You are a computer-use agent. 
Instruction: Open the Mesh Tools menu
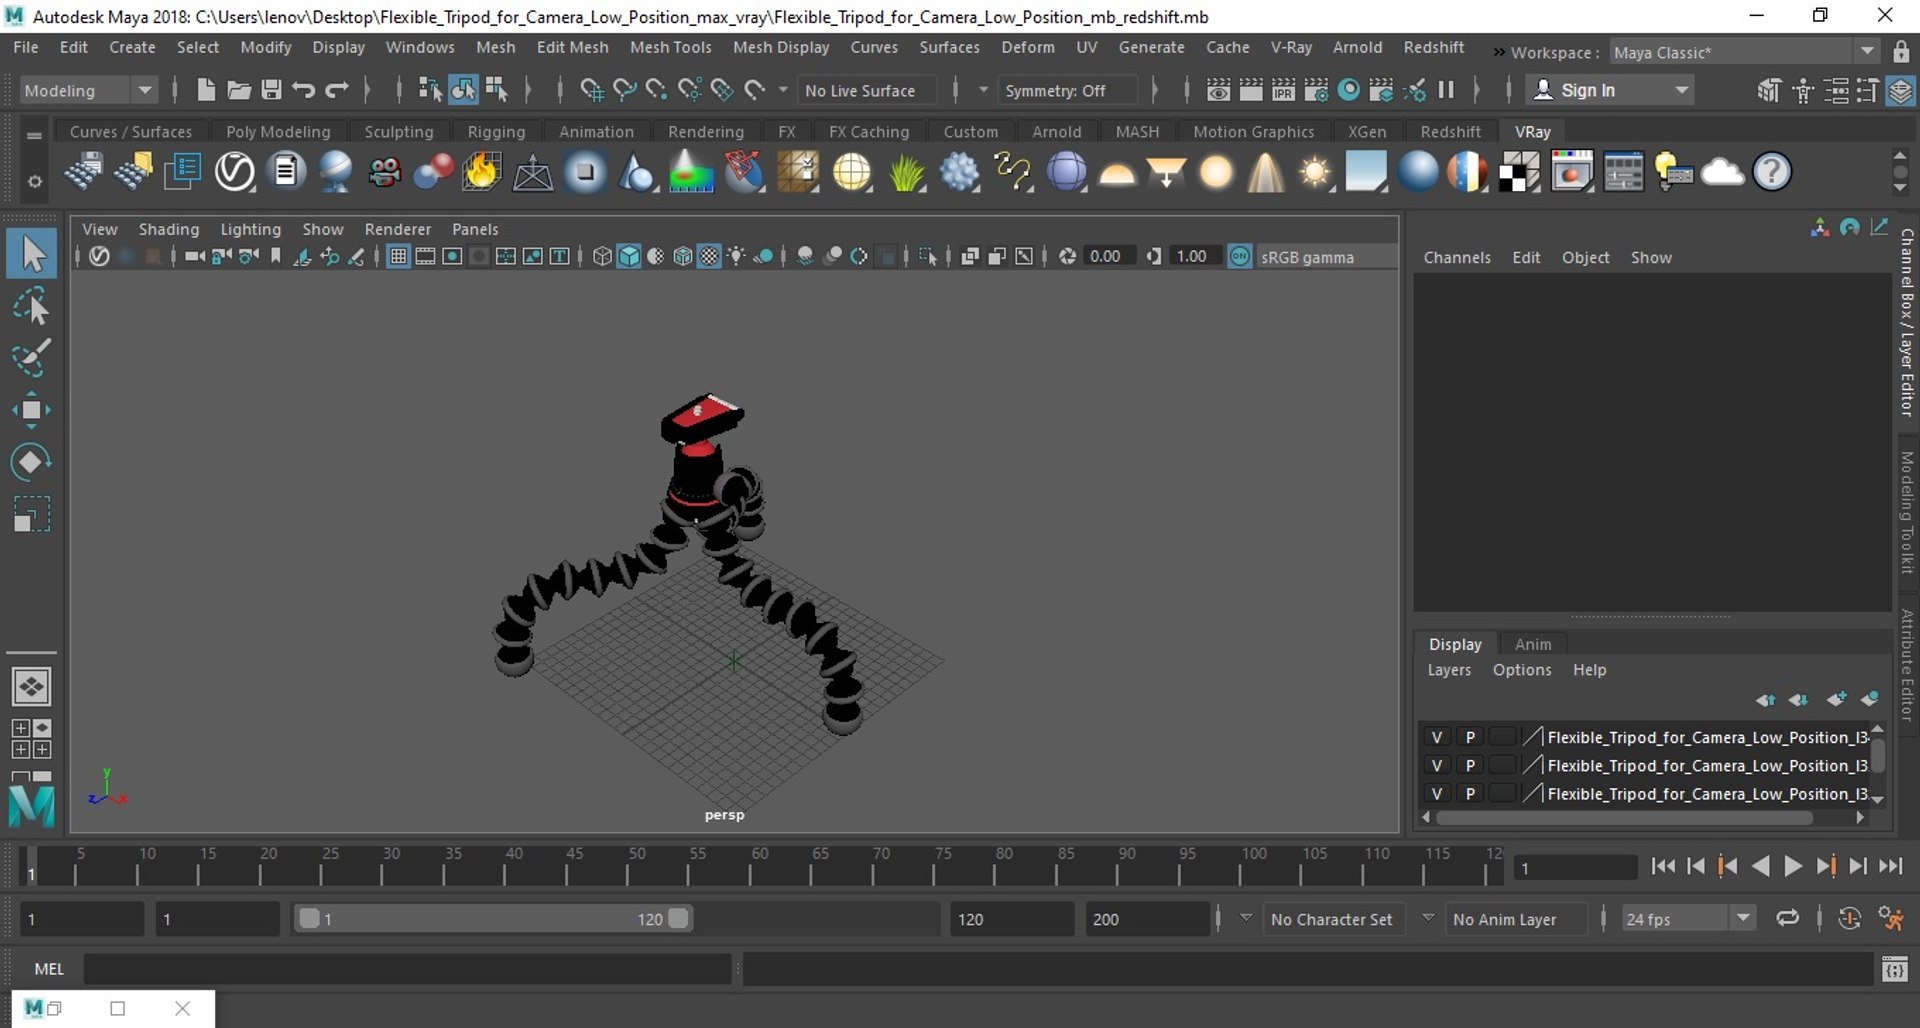click(670, 47)
